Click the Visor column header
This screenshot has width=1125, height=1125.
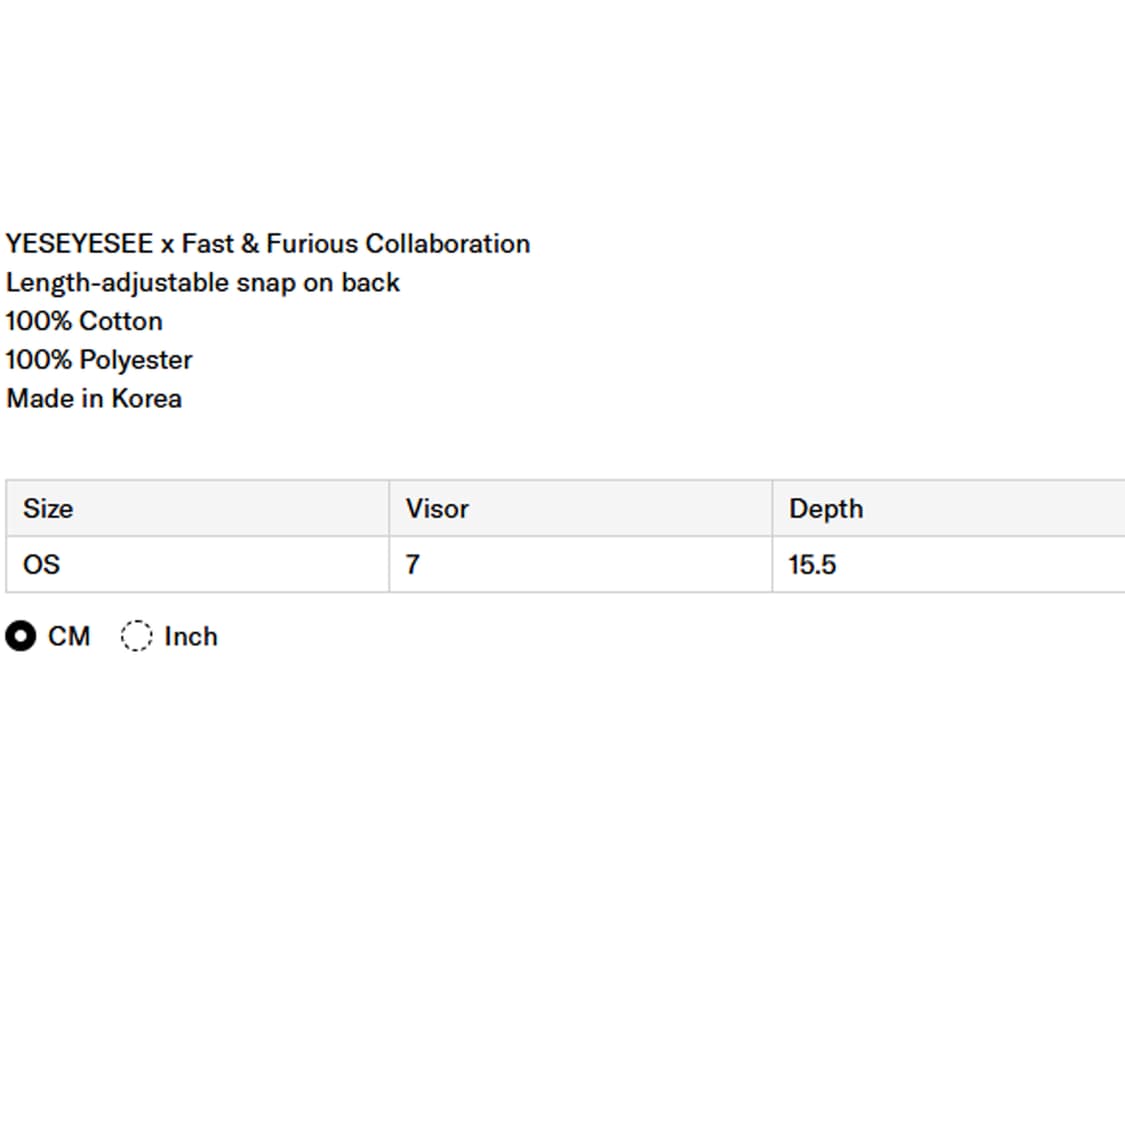coord(437,508)
